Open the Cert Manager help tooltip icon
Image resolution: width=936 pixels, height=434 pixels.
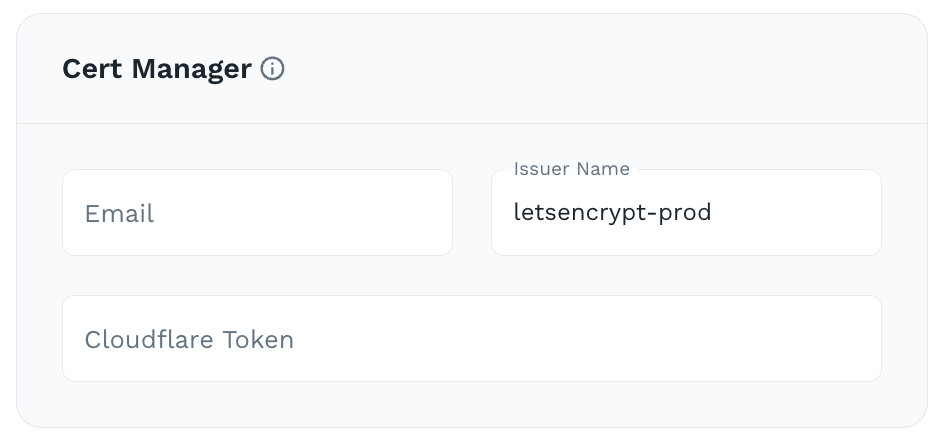pyautogui.click(x=272, y=69)
